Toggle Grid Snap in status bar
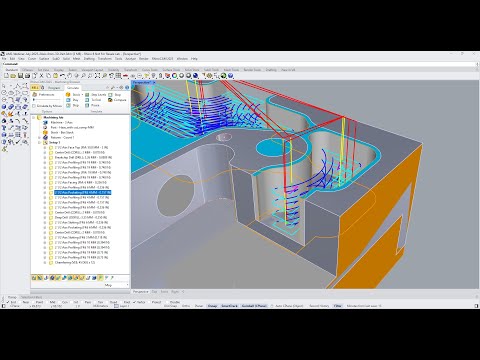This screenshot has width=480, height=360. tap(170, 306)
